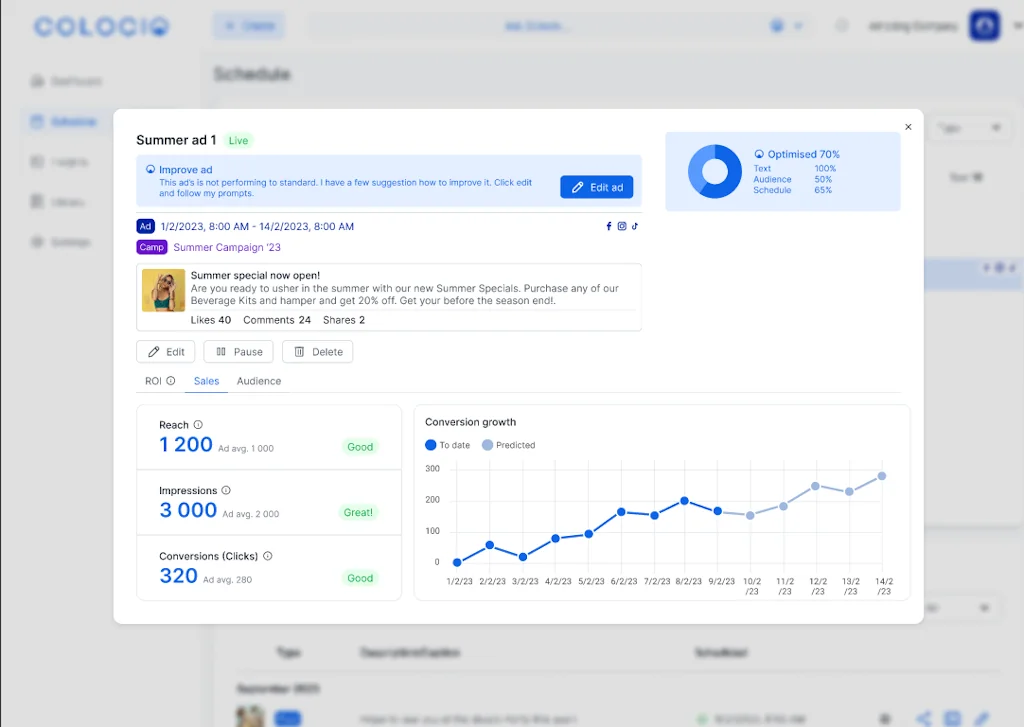
Task: Click the Edit button with pencil icon
Action: [166, 352]
